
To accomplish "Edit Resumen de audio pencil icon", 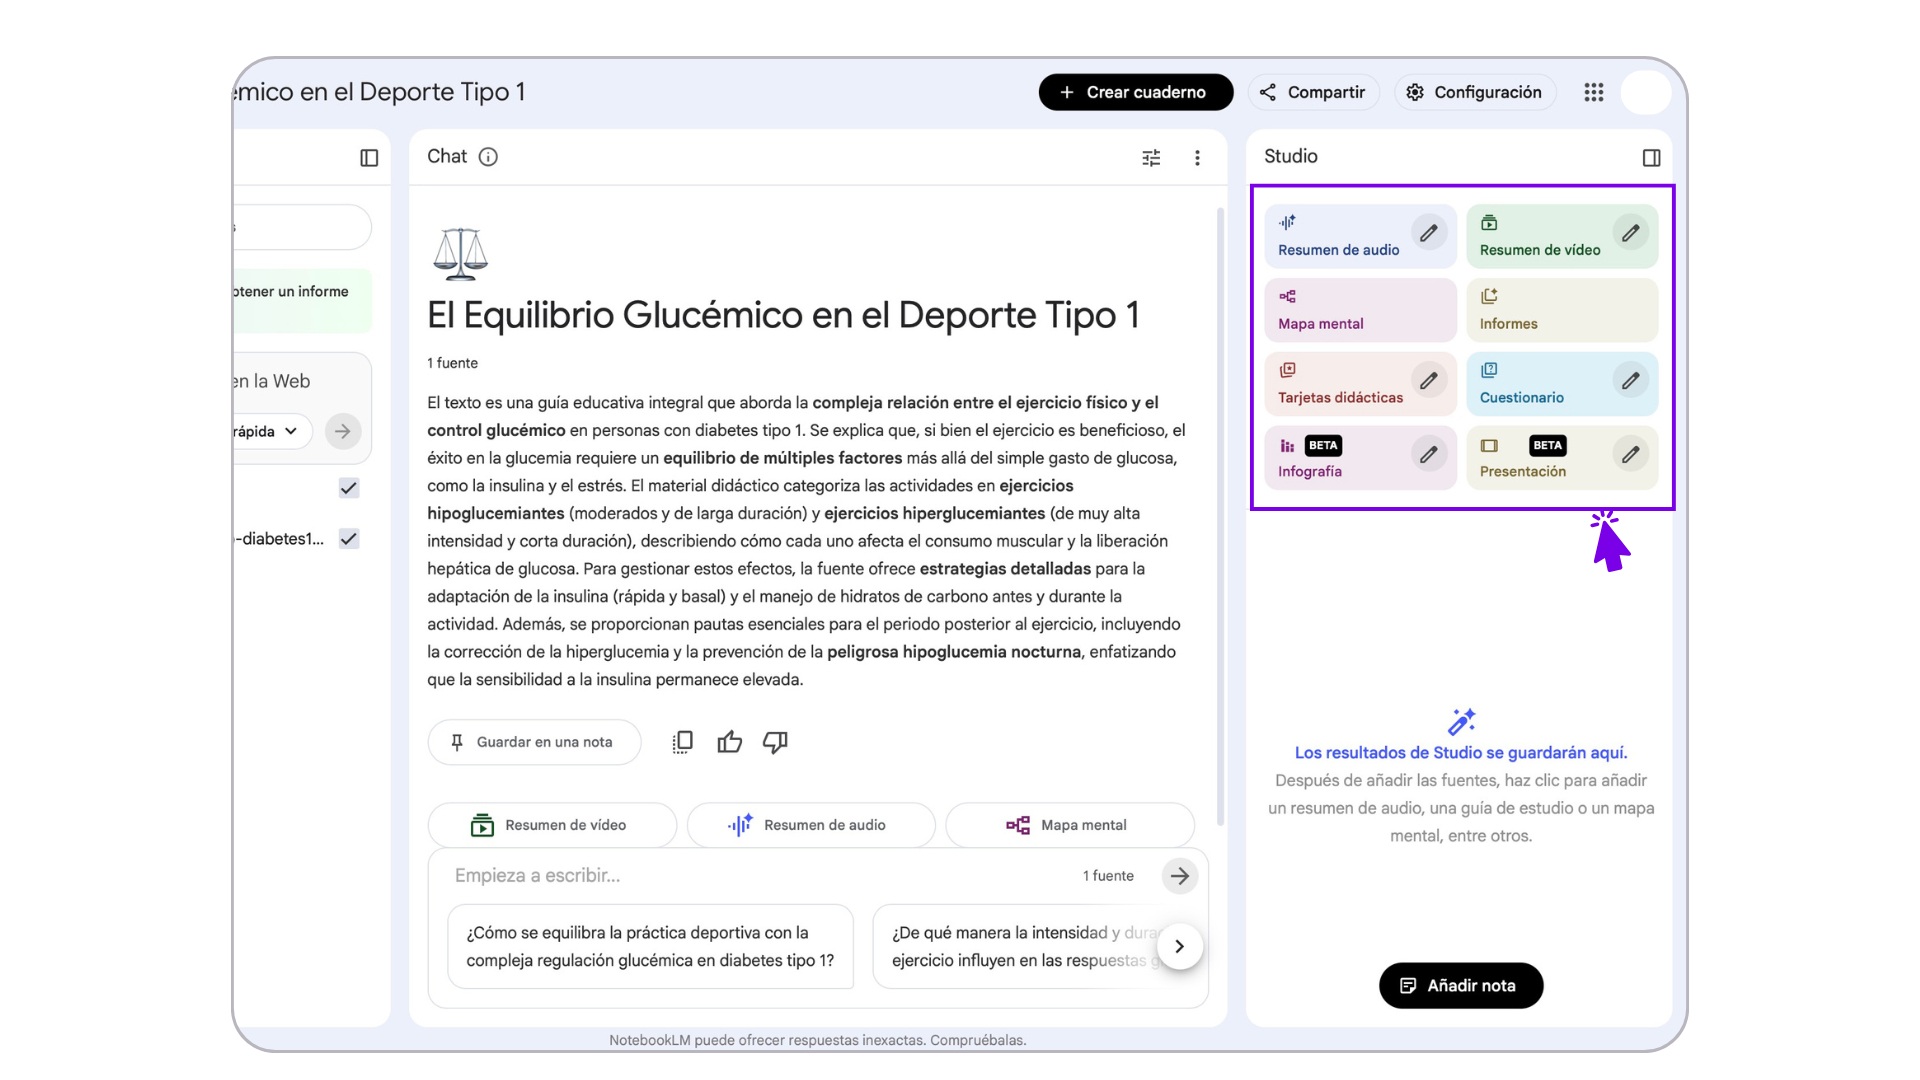I will coord(1429,233).
